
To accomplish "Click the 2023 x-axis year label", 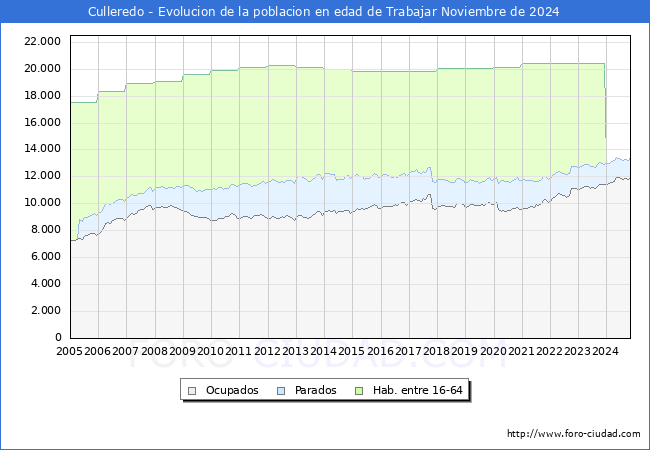I will click(577, 351).
